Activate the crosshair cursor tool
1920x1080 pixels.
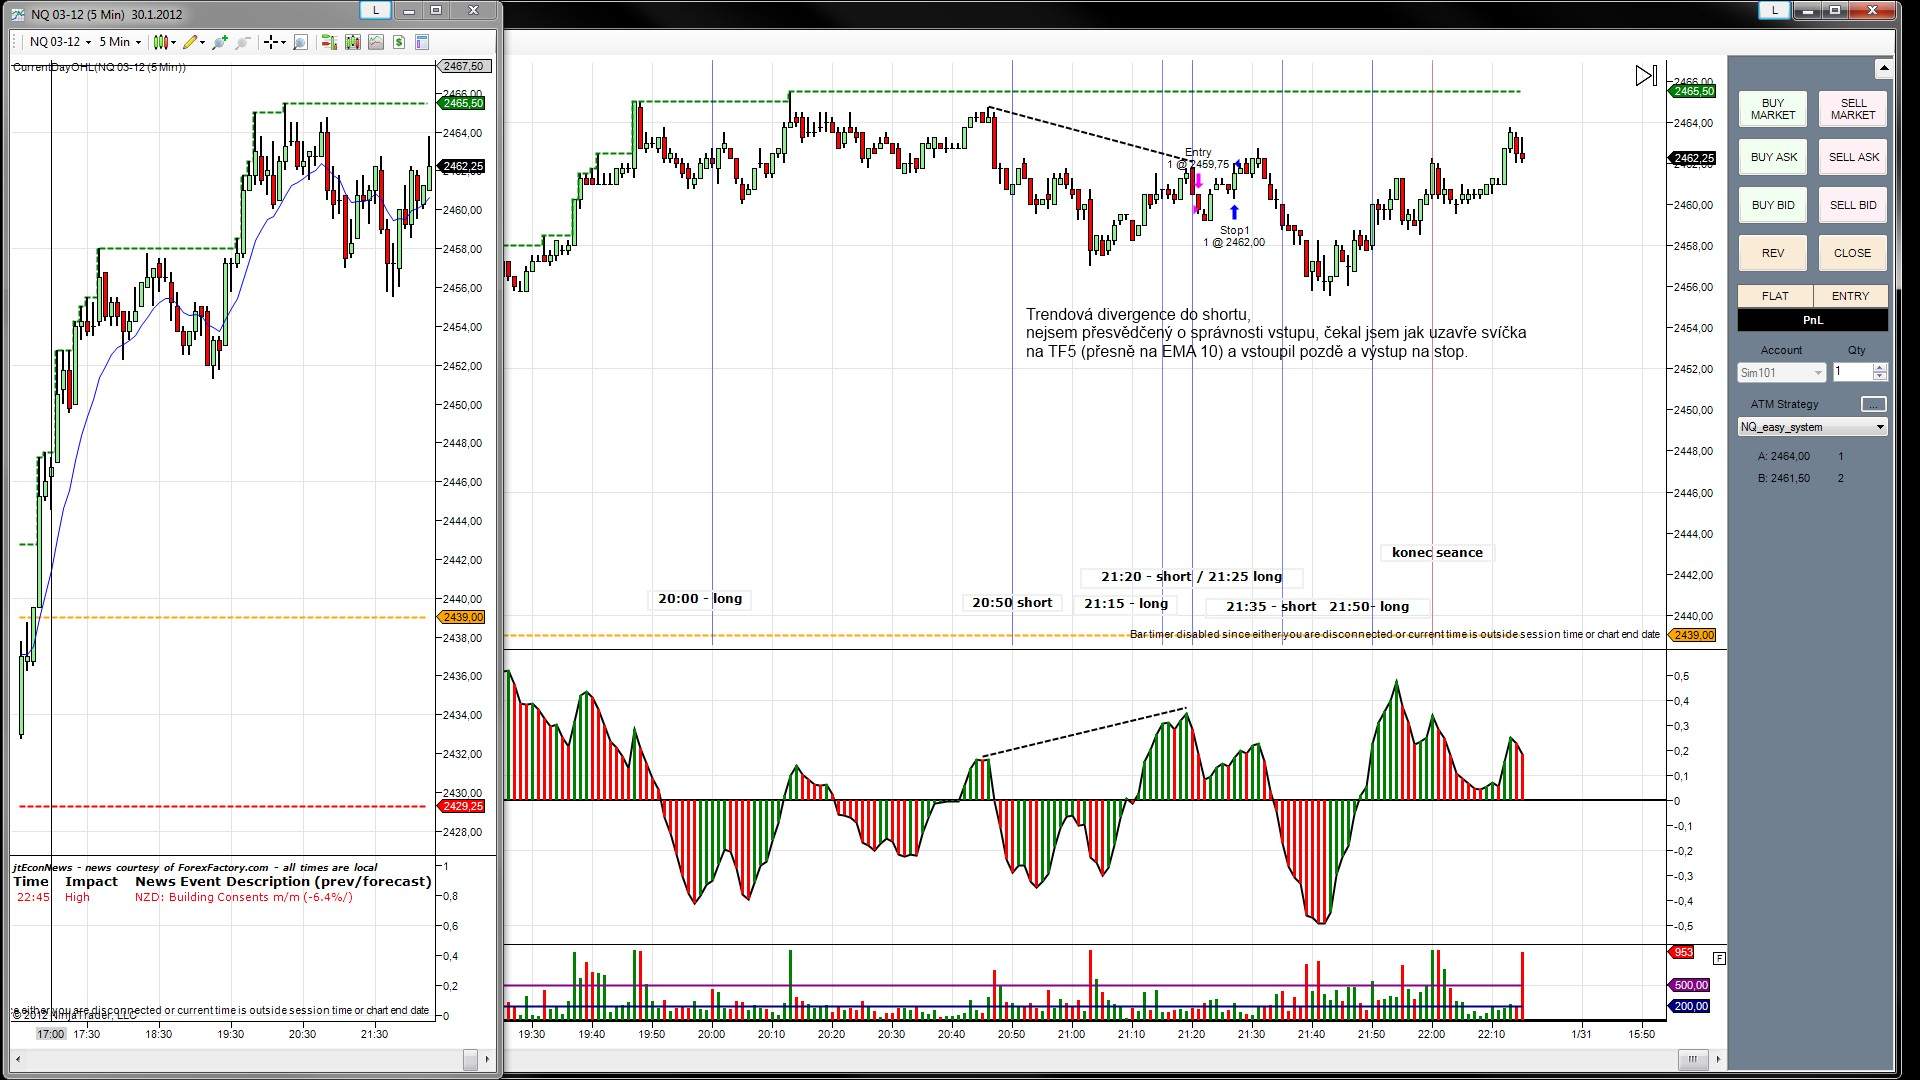point(271,42)
